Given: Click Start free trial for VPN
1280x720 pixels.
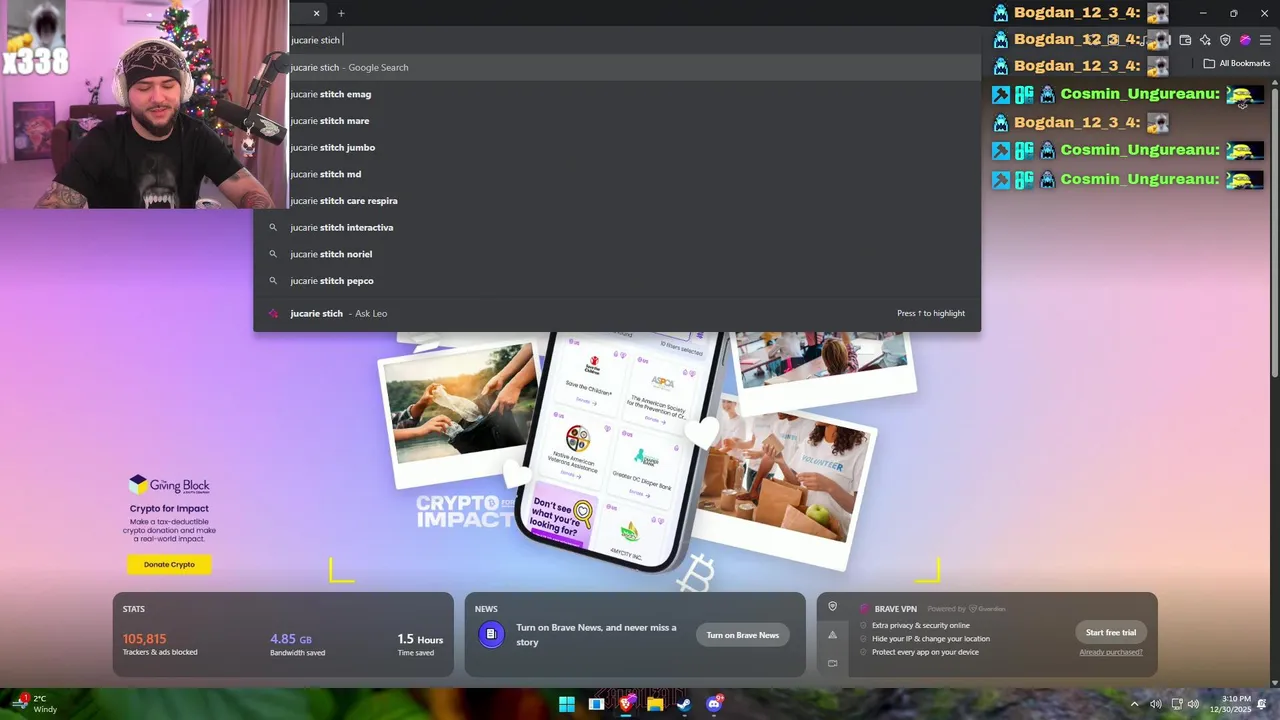Looking at the screenshot, I should point(1111,632).
